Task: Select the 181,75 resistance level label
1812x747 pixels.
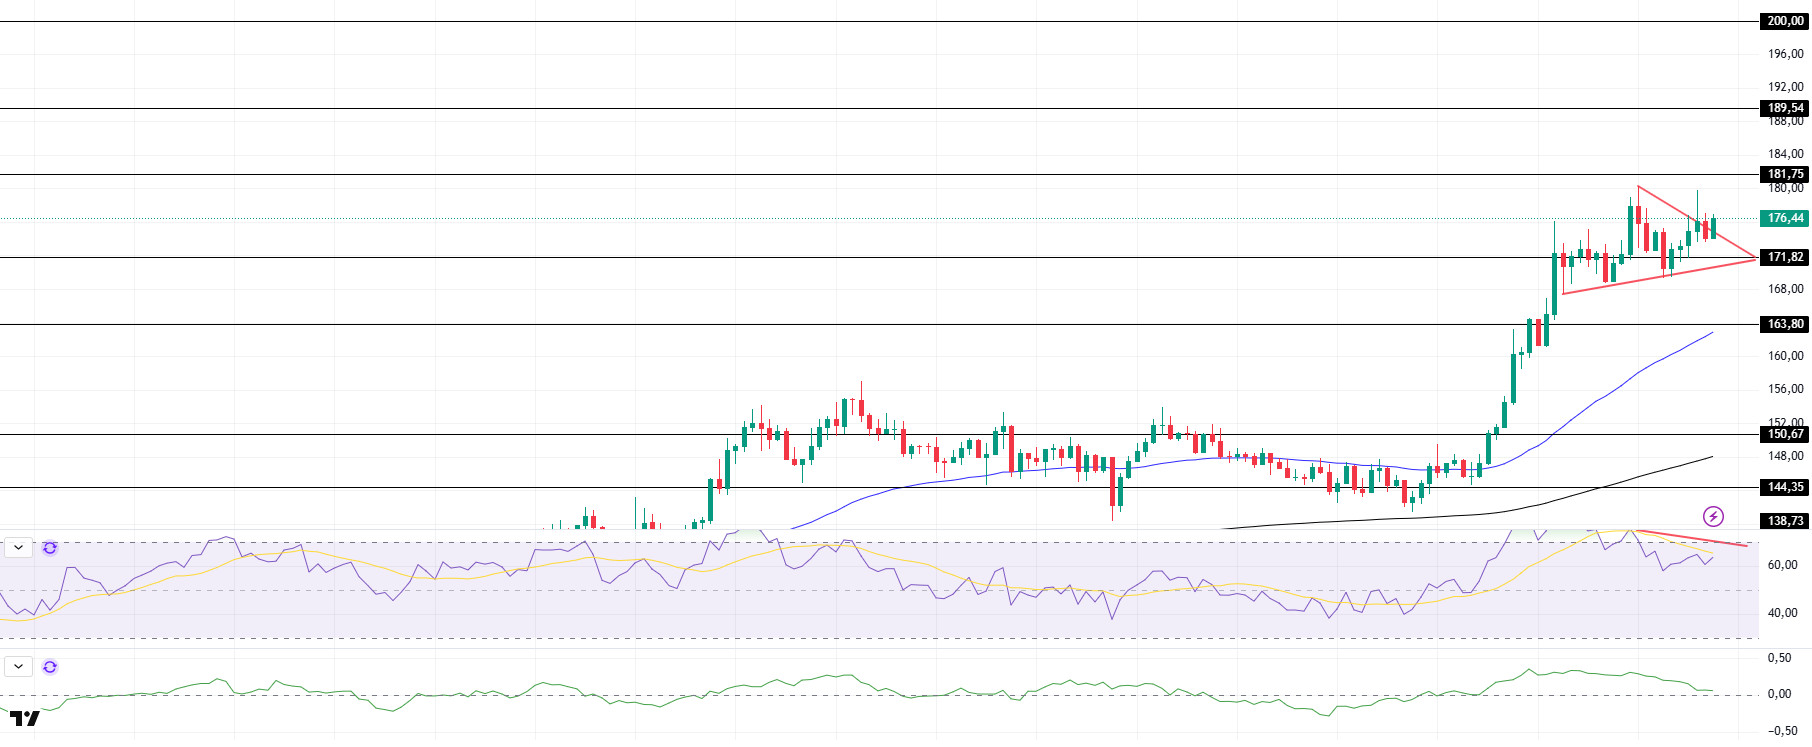Action: click(1785, 174)
